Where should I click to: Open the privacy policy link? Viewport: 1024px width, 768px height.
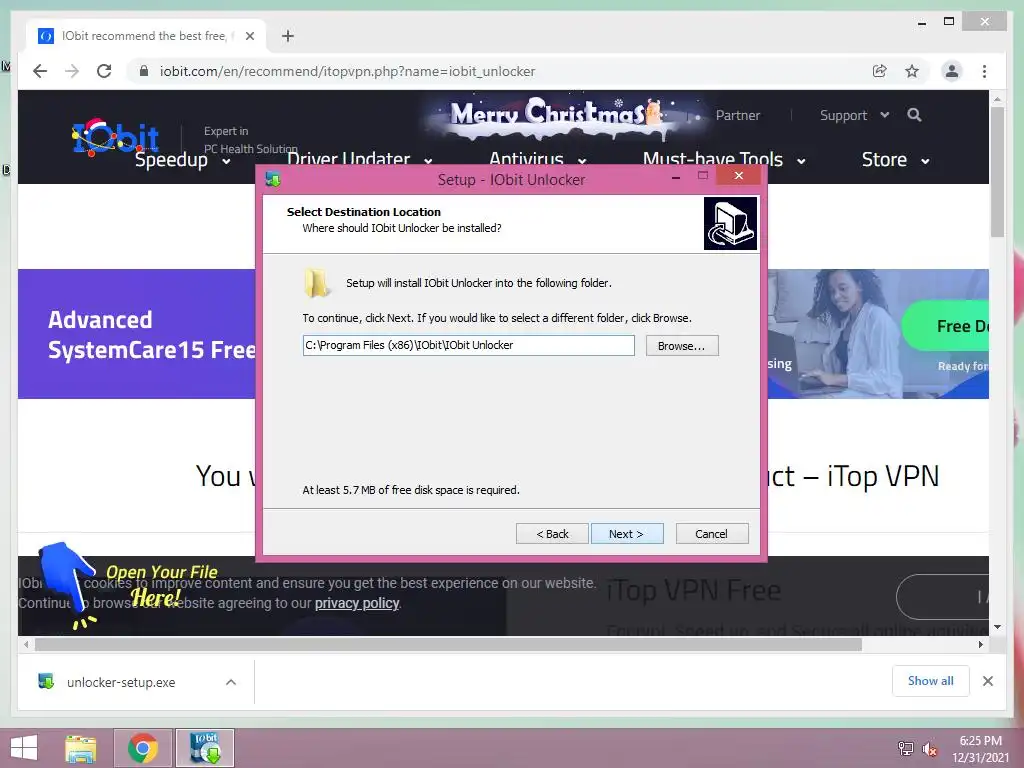tap(357, 603)
